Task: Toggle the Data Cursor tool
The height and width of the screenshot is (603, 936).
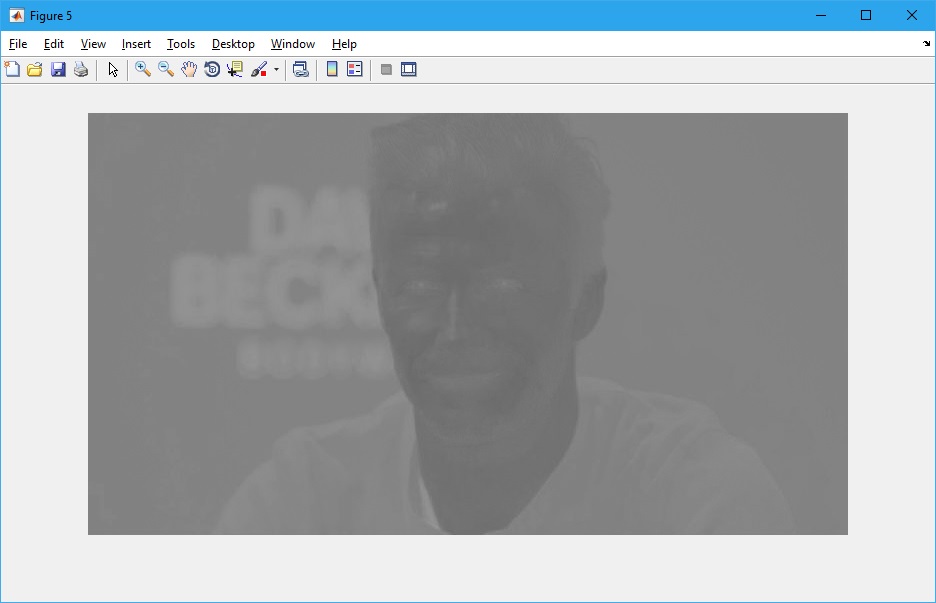Action: point(235,69)
